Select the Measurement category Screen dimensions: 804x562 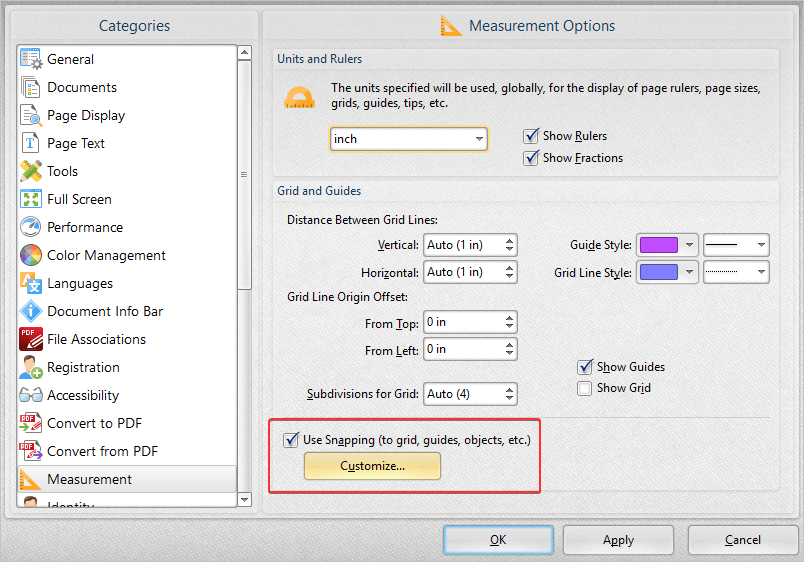(x=127, y=479)
